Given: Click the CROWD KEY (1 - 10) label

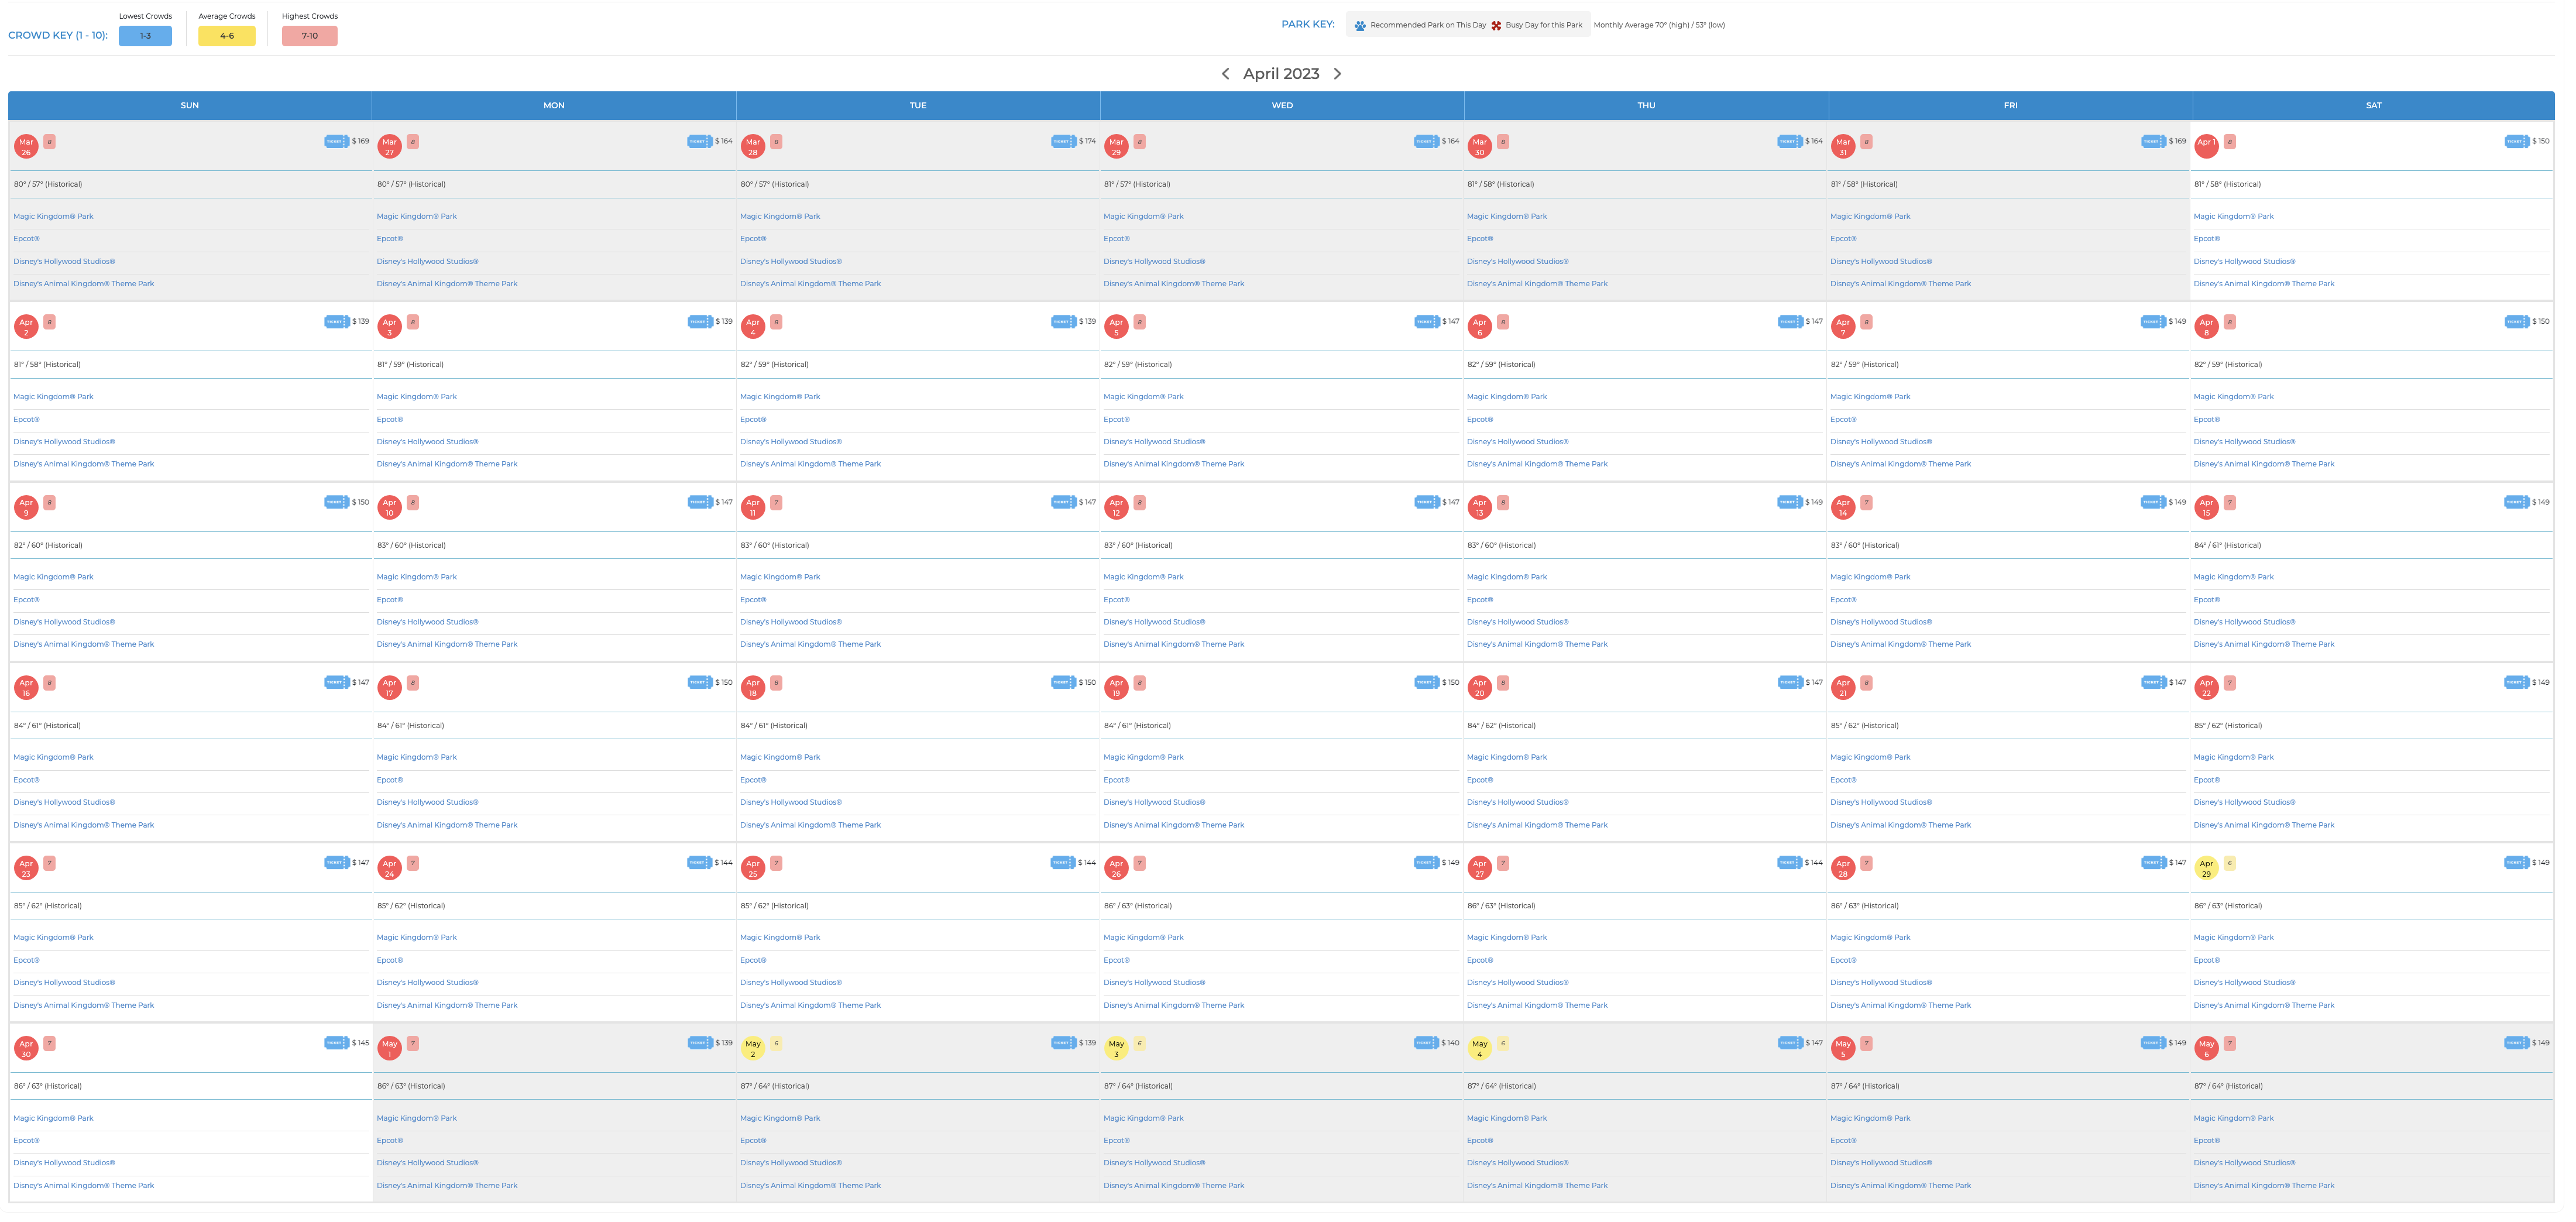Looking at the screenshot, I should (58, 36).
